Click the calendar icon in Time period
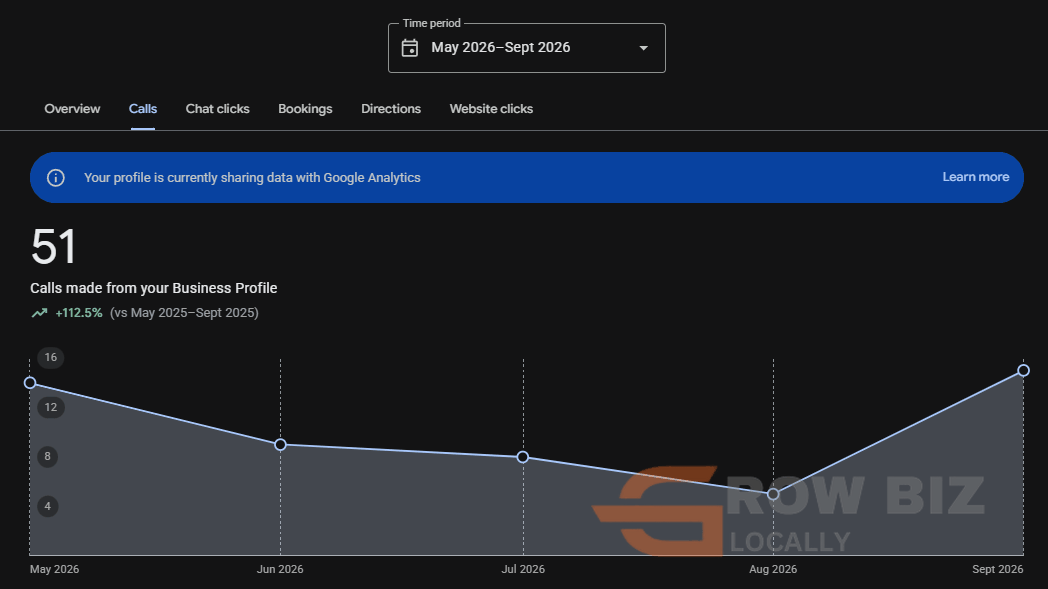Image resolution: width=1048 pixels, height=589 pixels. pyautogui.click(x=410, y=48)
